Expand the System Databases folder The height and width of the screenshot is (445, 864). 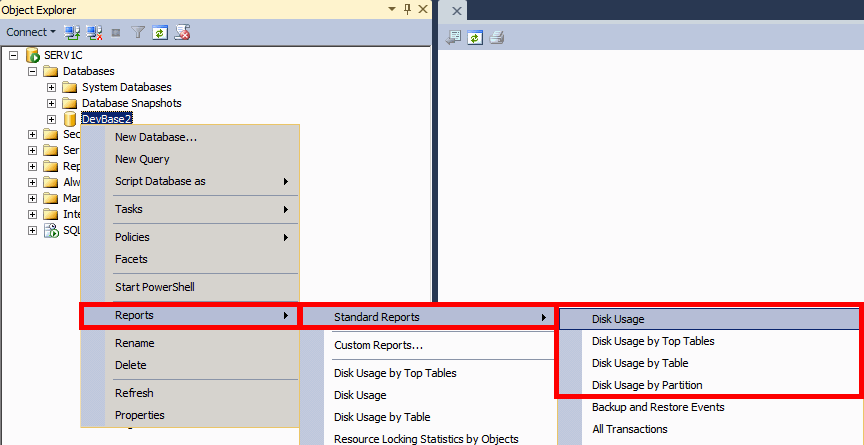tap(52, 87)
